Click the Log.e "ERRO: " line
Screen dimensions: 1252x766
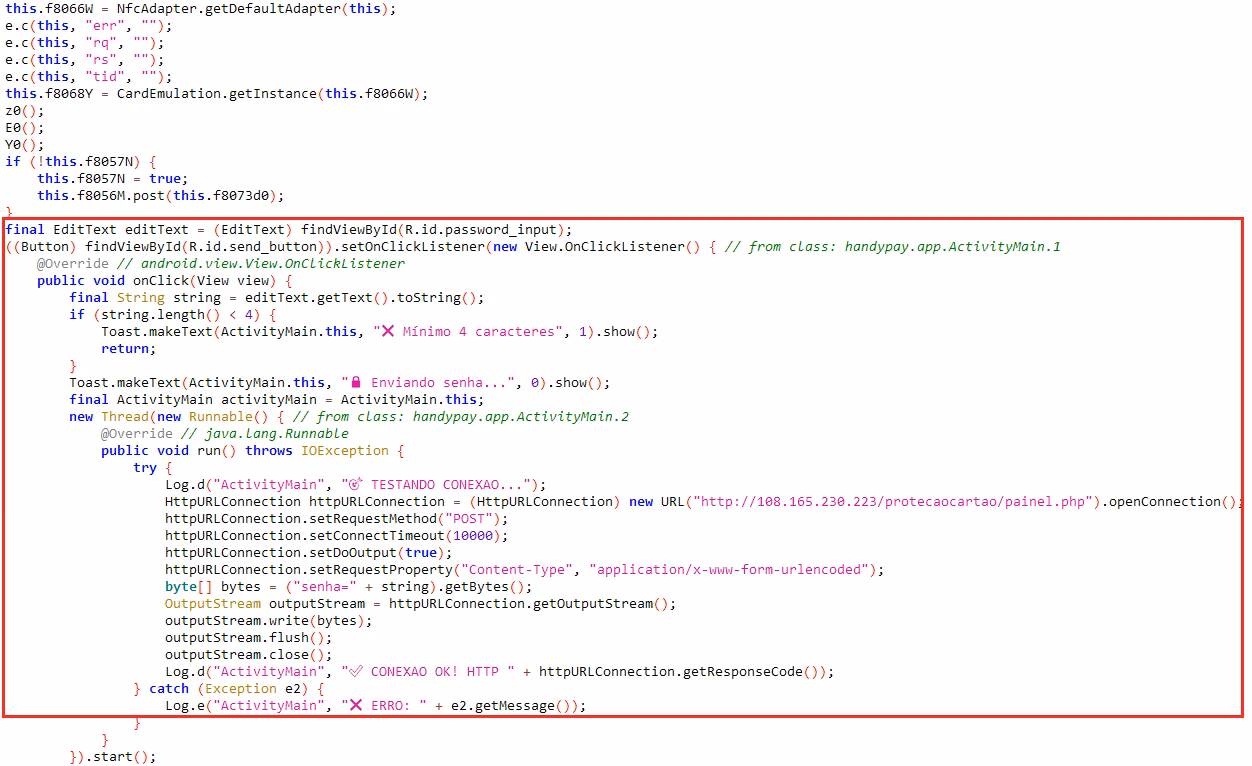pos(375,706)
